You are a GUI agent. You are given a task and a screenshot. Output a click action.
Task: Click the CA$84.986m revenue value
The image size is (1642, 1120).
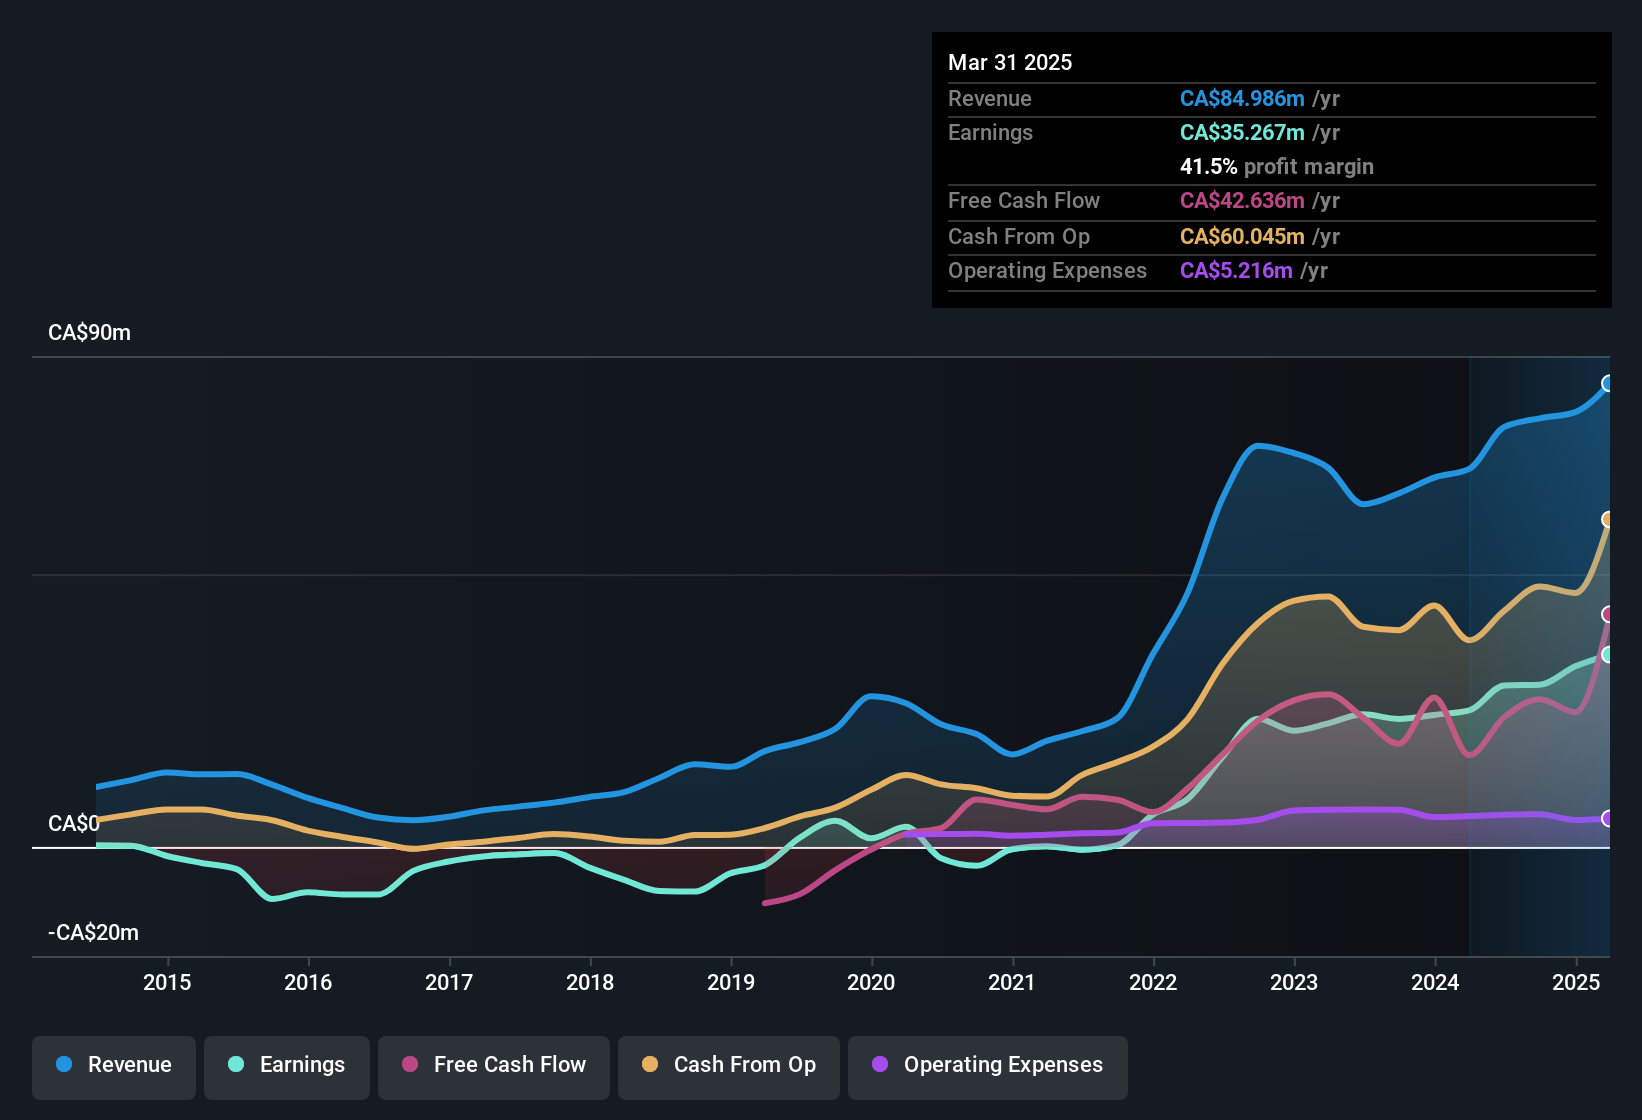[1242, 98]
